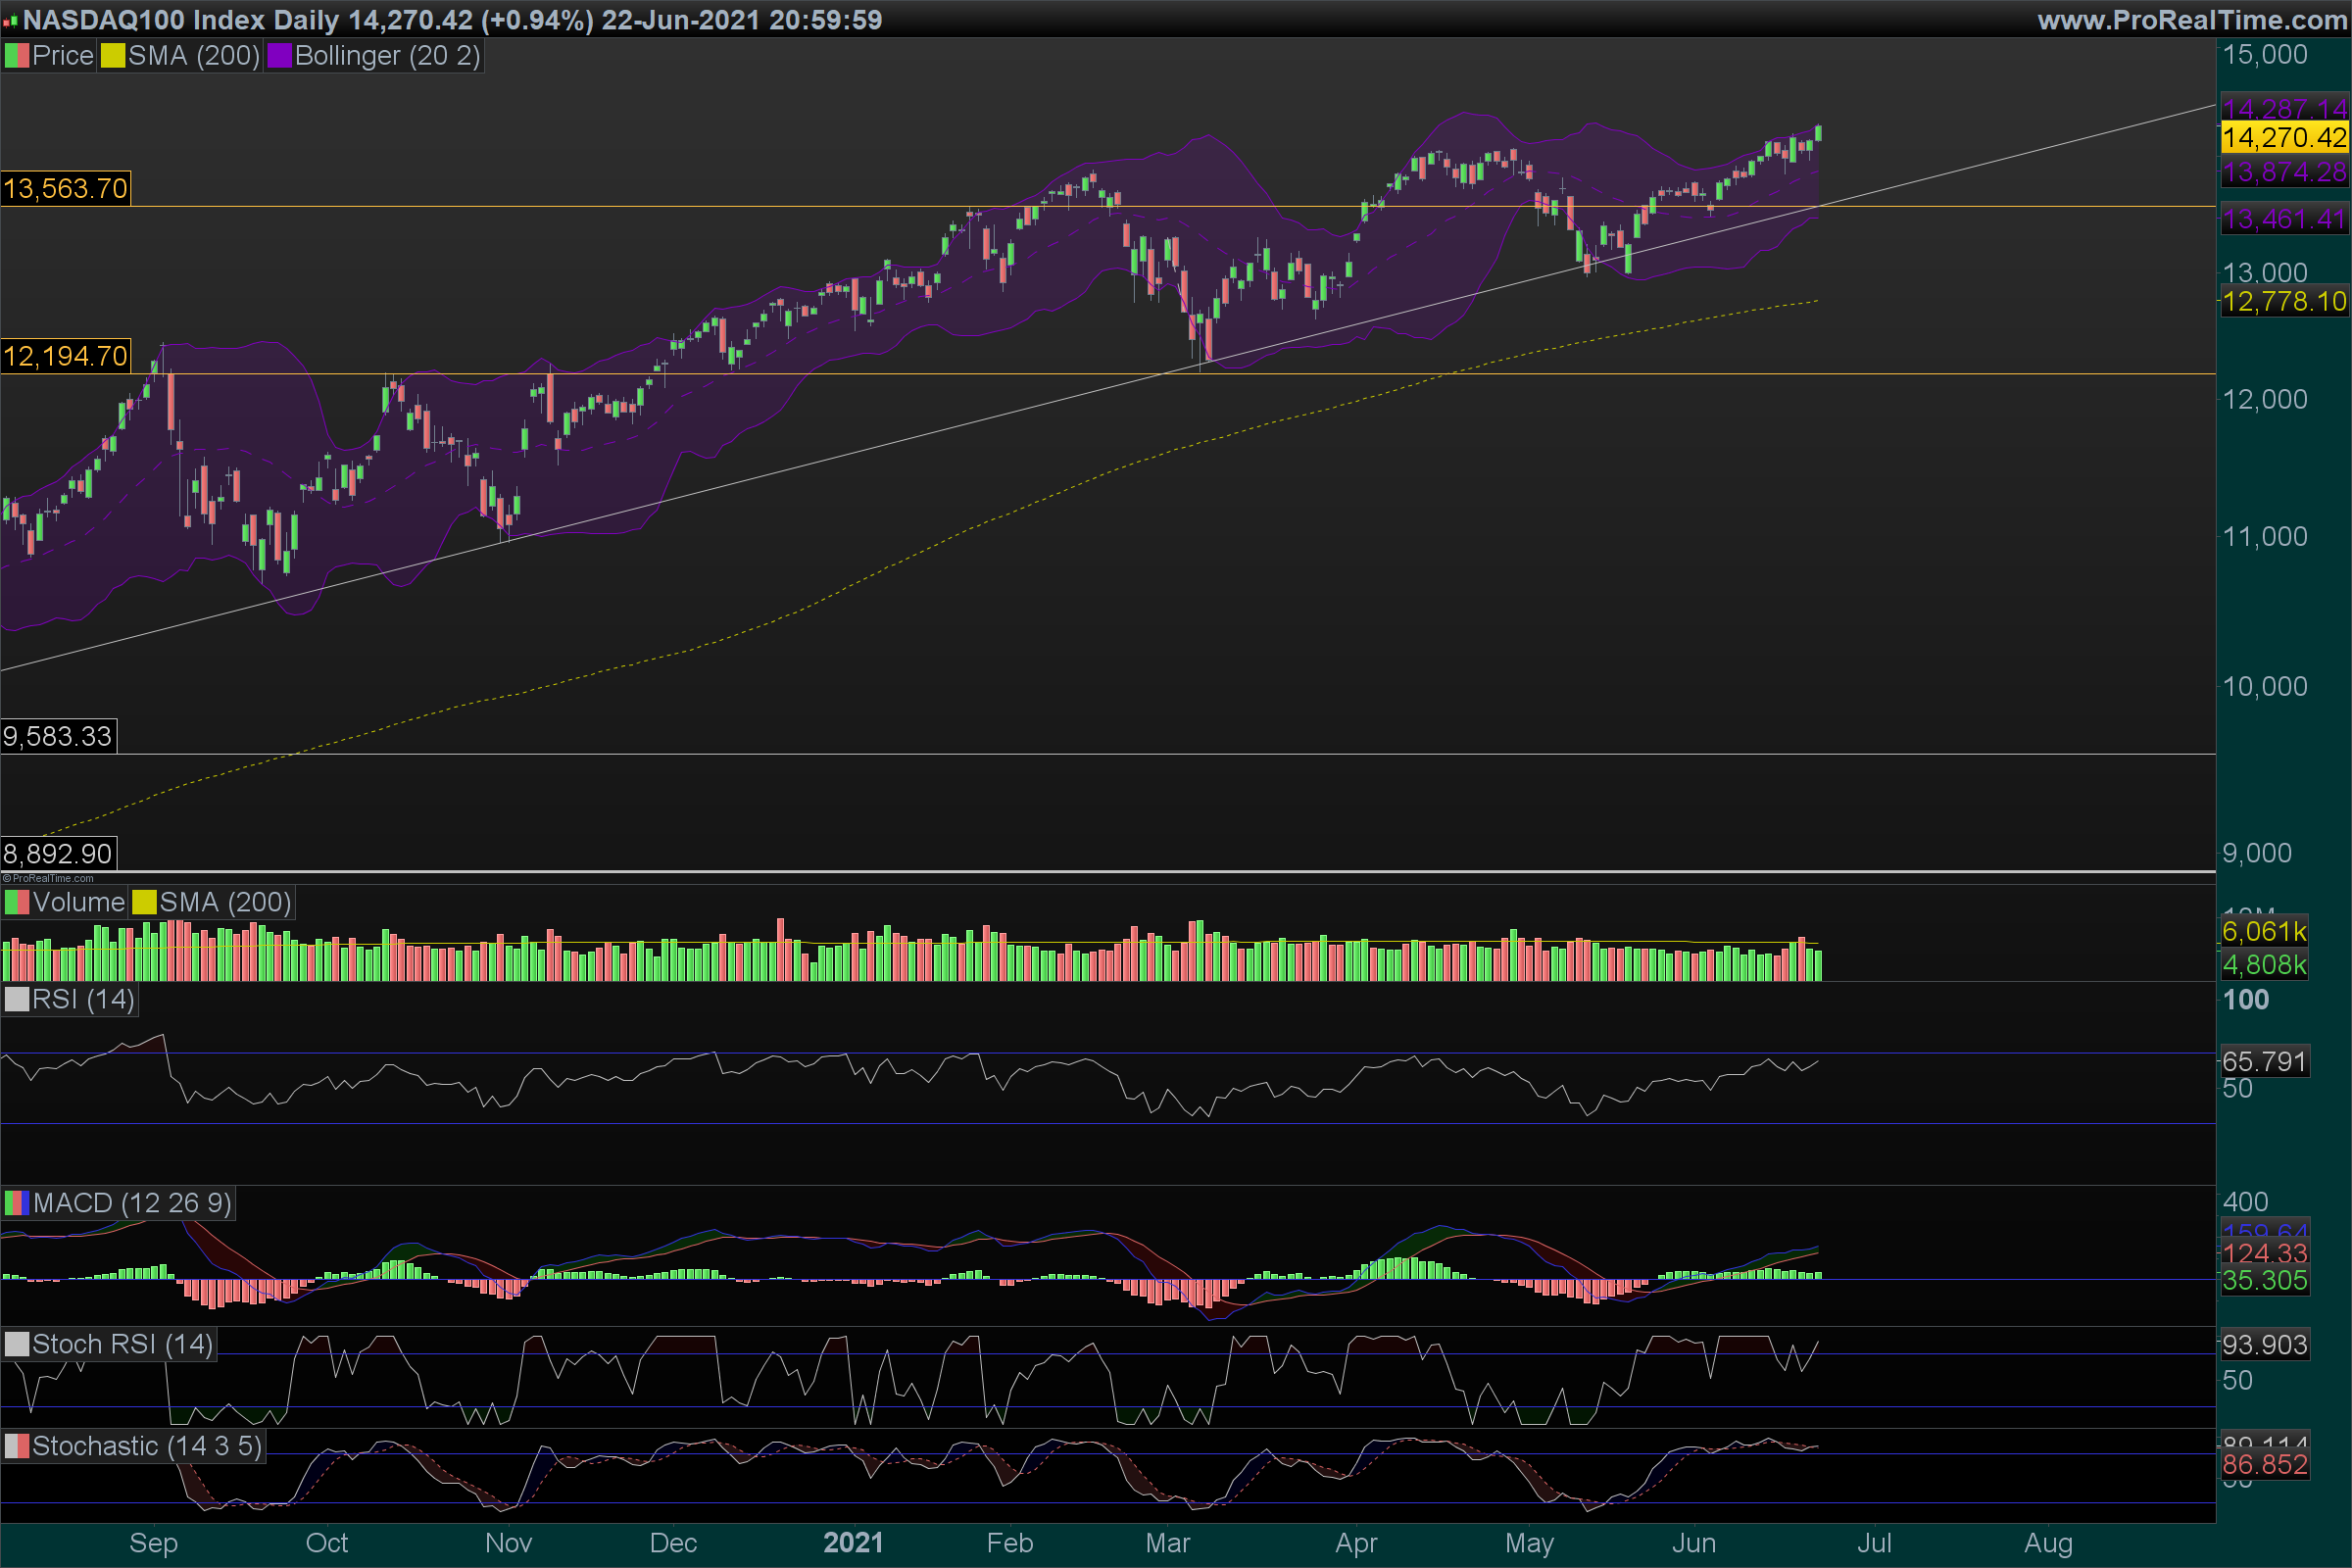Click the 8,892.90 level label
Image resolution: width=2352 pixels, height=1568 pixels.
coord(58,853)
